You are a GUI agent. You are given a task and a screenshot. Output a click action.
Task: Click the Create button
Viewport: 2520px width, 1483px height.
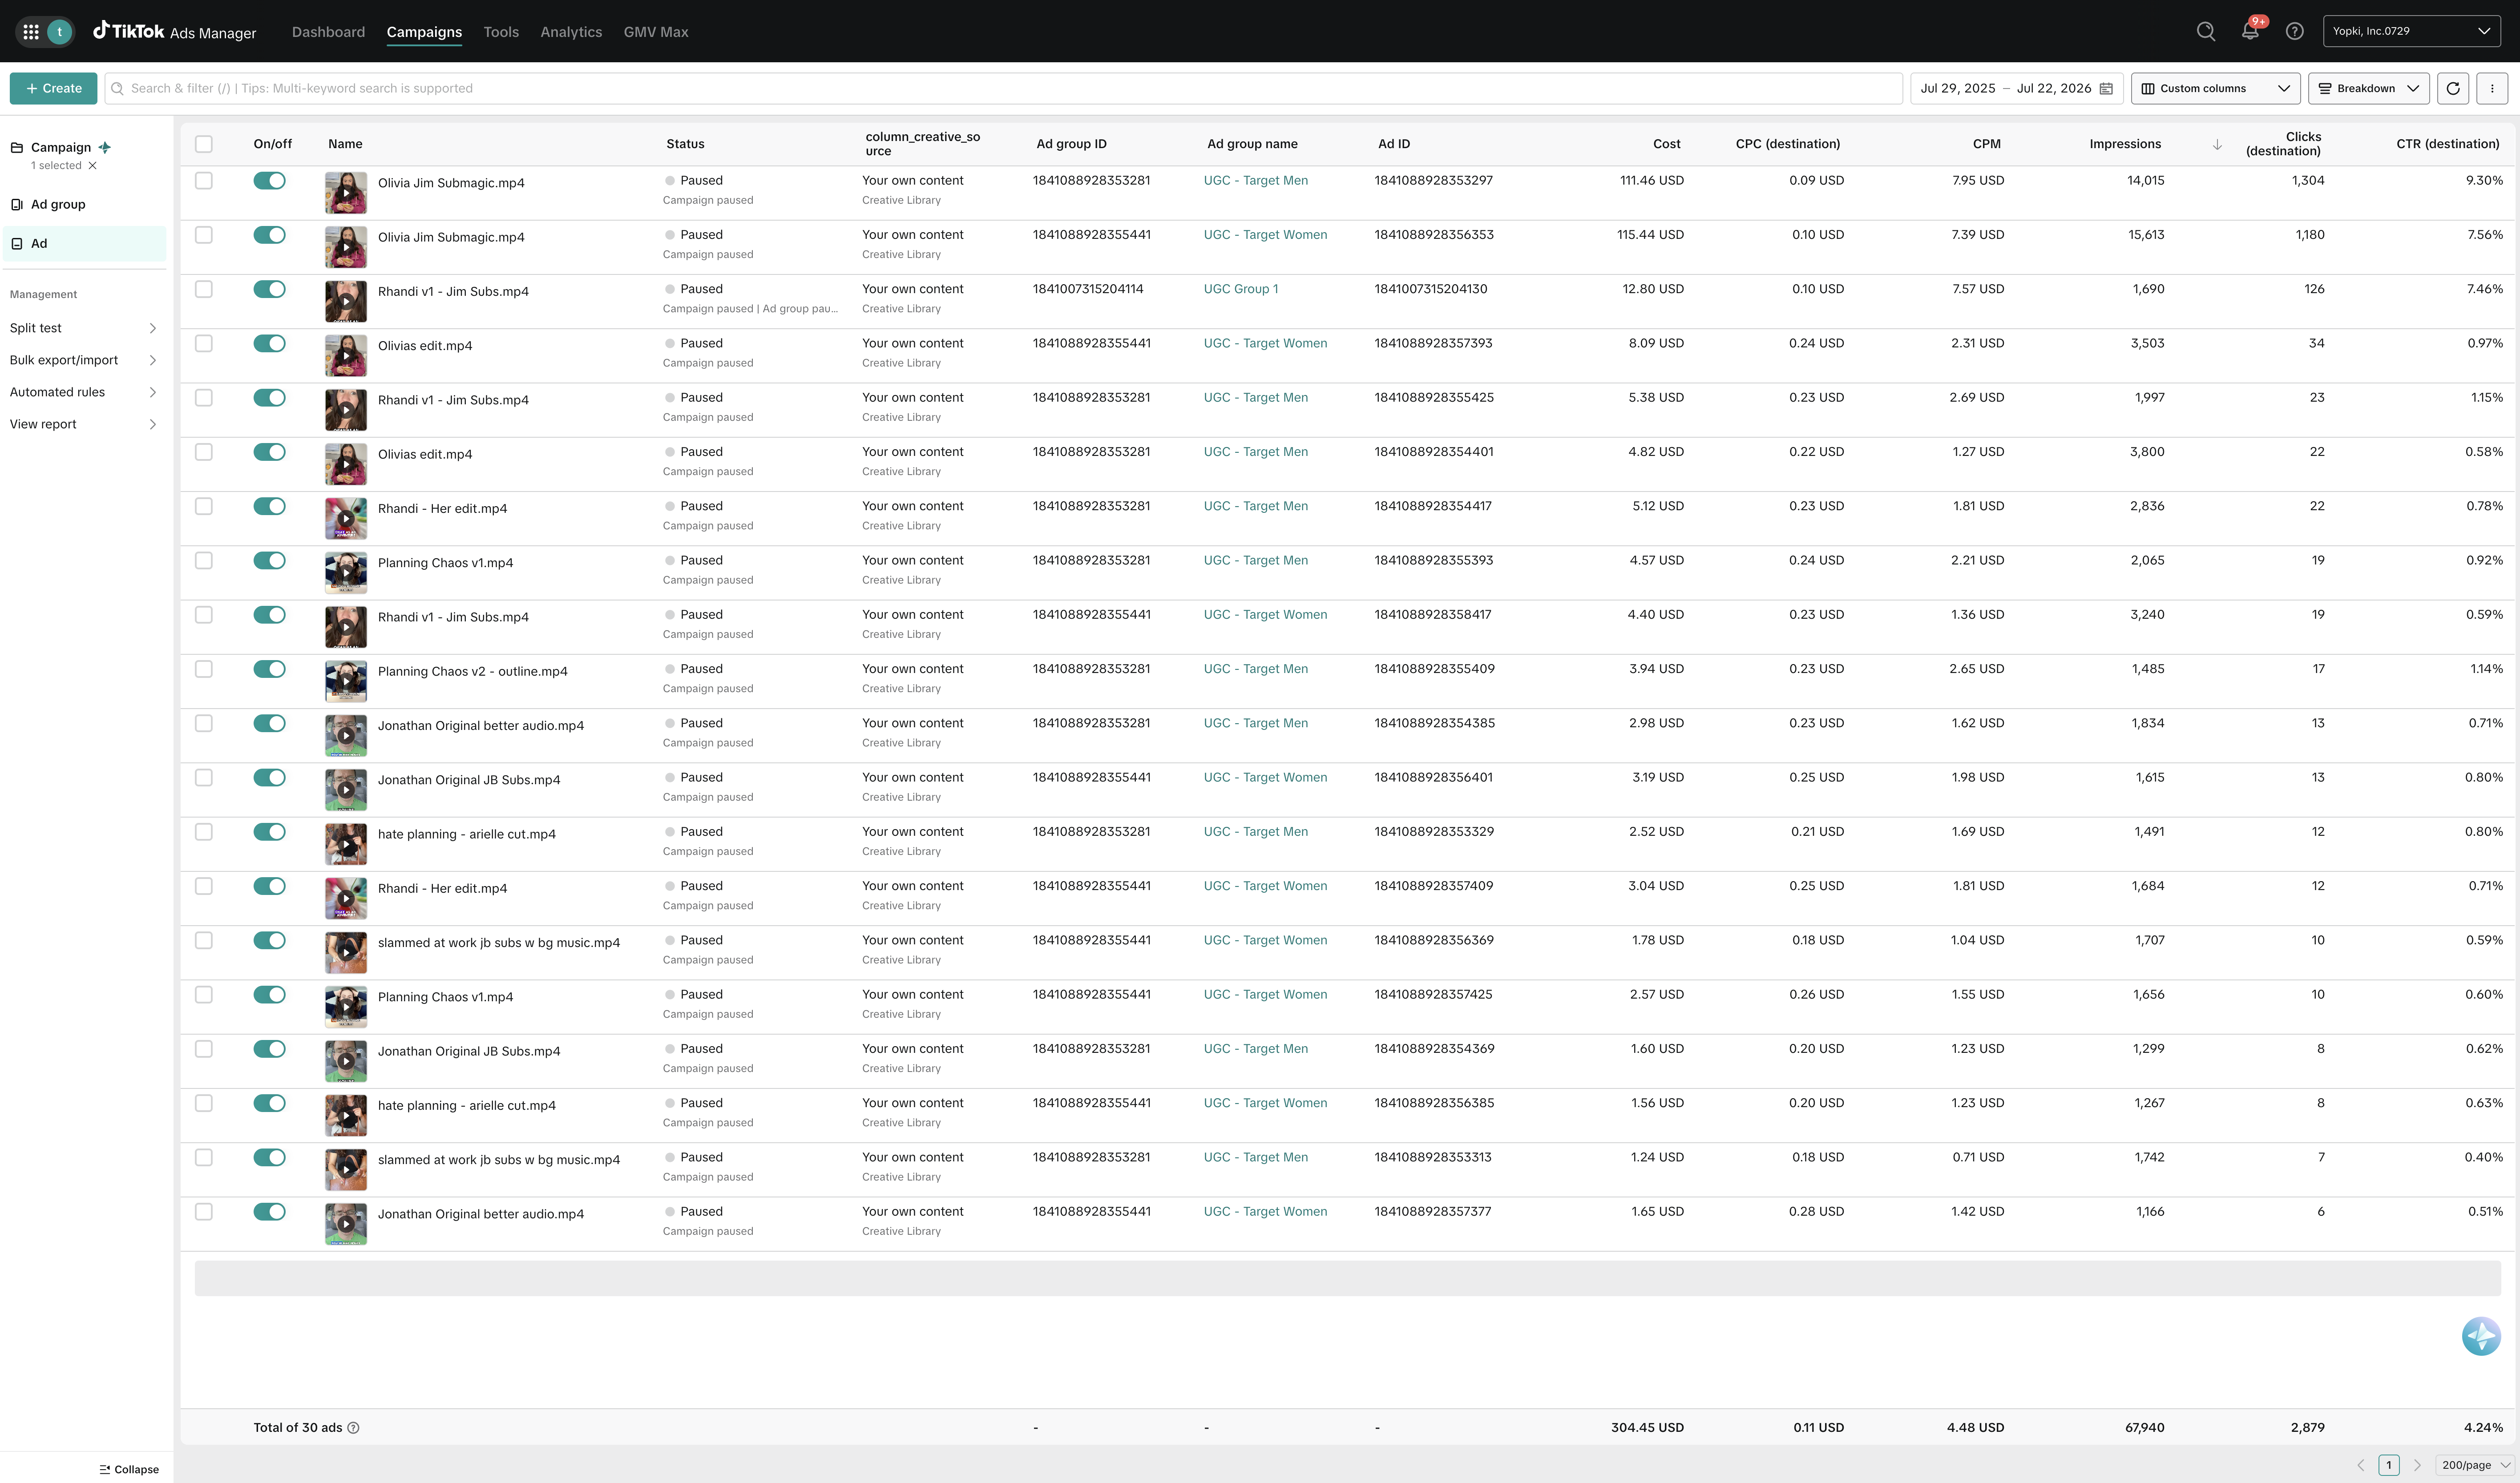[x=54, y=88]
